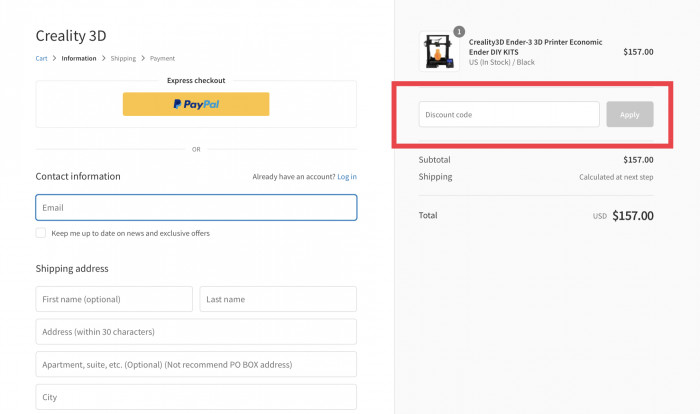Click the Apply discount button
This screenshot has width=700, height=414.
[629, 114]
